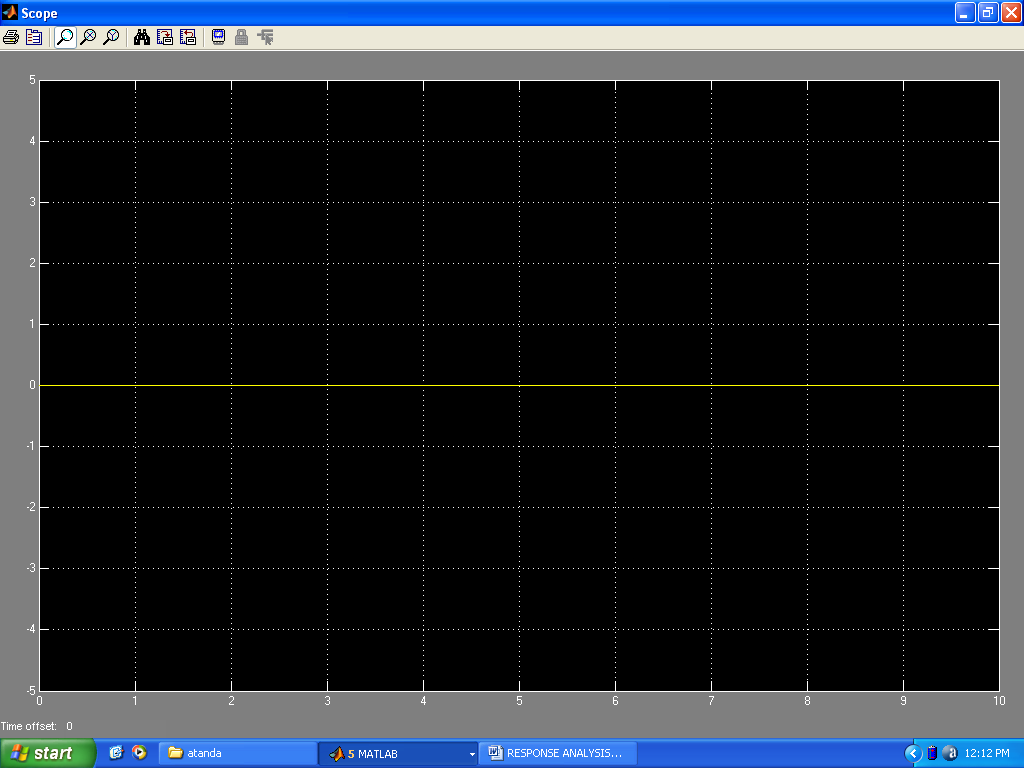This screenshot has width=1024, height=768.
Task: Click Restore saved axes settings icon
Action: tap(188, 37)
